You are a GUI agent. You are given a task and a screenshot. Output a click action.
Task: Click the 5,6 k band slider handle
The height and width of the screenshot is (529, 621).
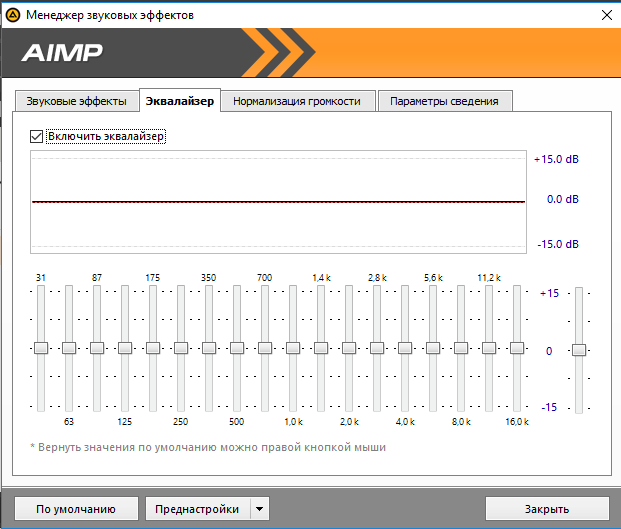click(433, 348)
